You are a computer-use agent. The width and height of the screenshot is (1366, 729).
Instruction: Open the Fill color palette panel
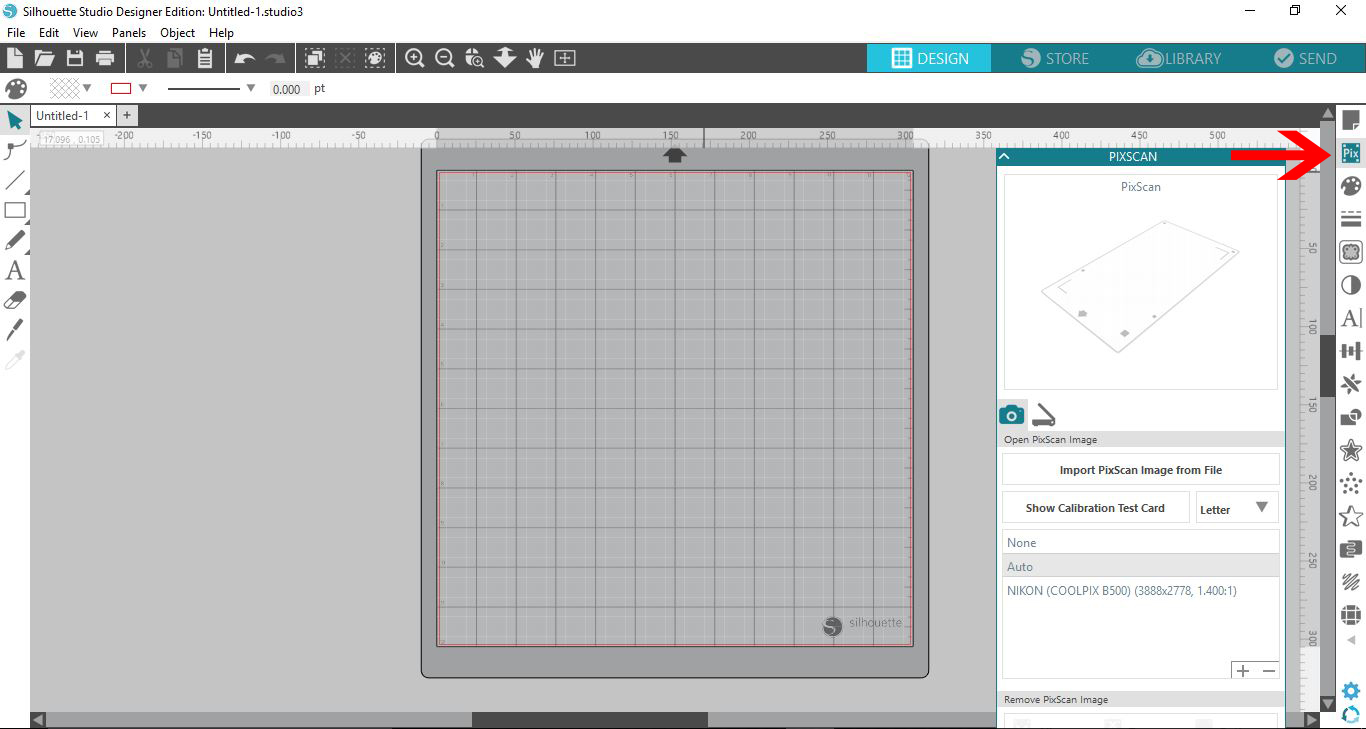pyautogui.click(x=1351, y=186)
